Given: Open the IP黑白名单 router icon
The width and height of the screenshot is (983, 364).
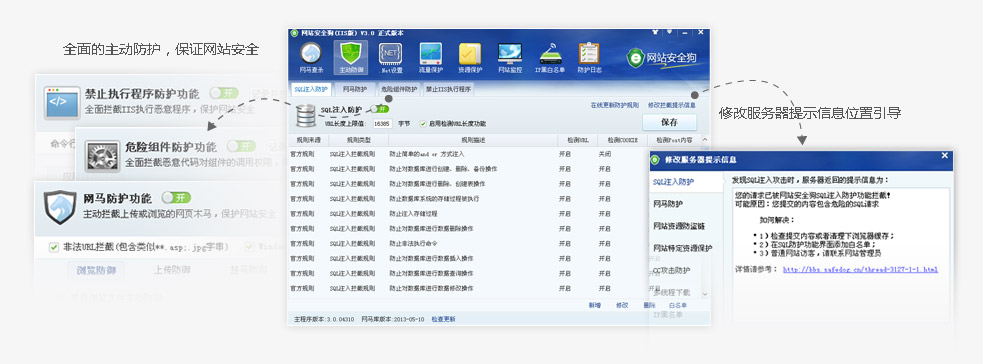Looking at the screenshot, I should [x=550, y=53].
